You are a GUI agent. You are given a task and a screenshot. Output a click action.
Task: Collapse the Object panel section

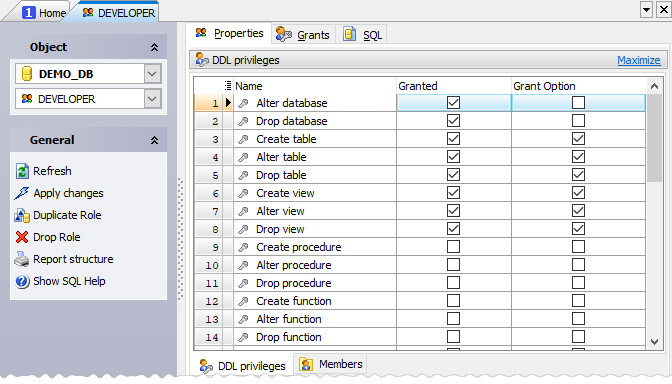[154, 47]
